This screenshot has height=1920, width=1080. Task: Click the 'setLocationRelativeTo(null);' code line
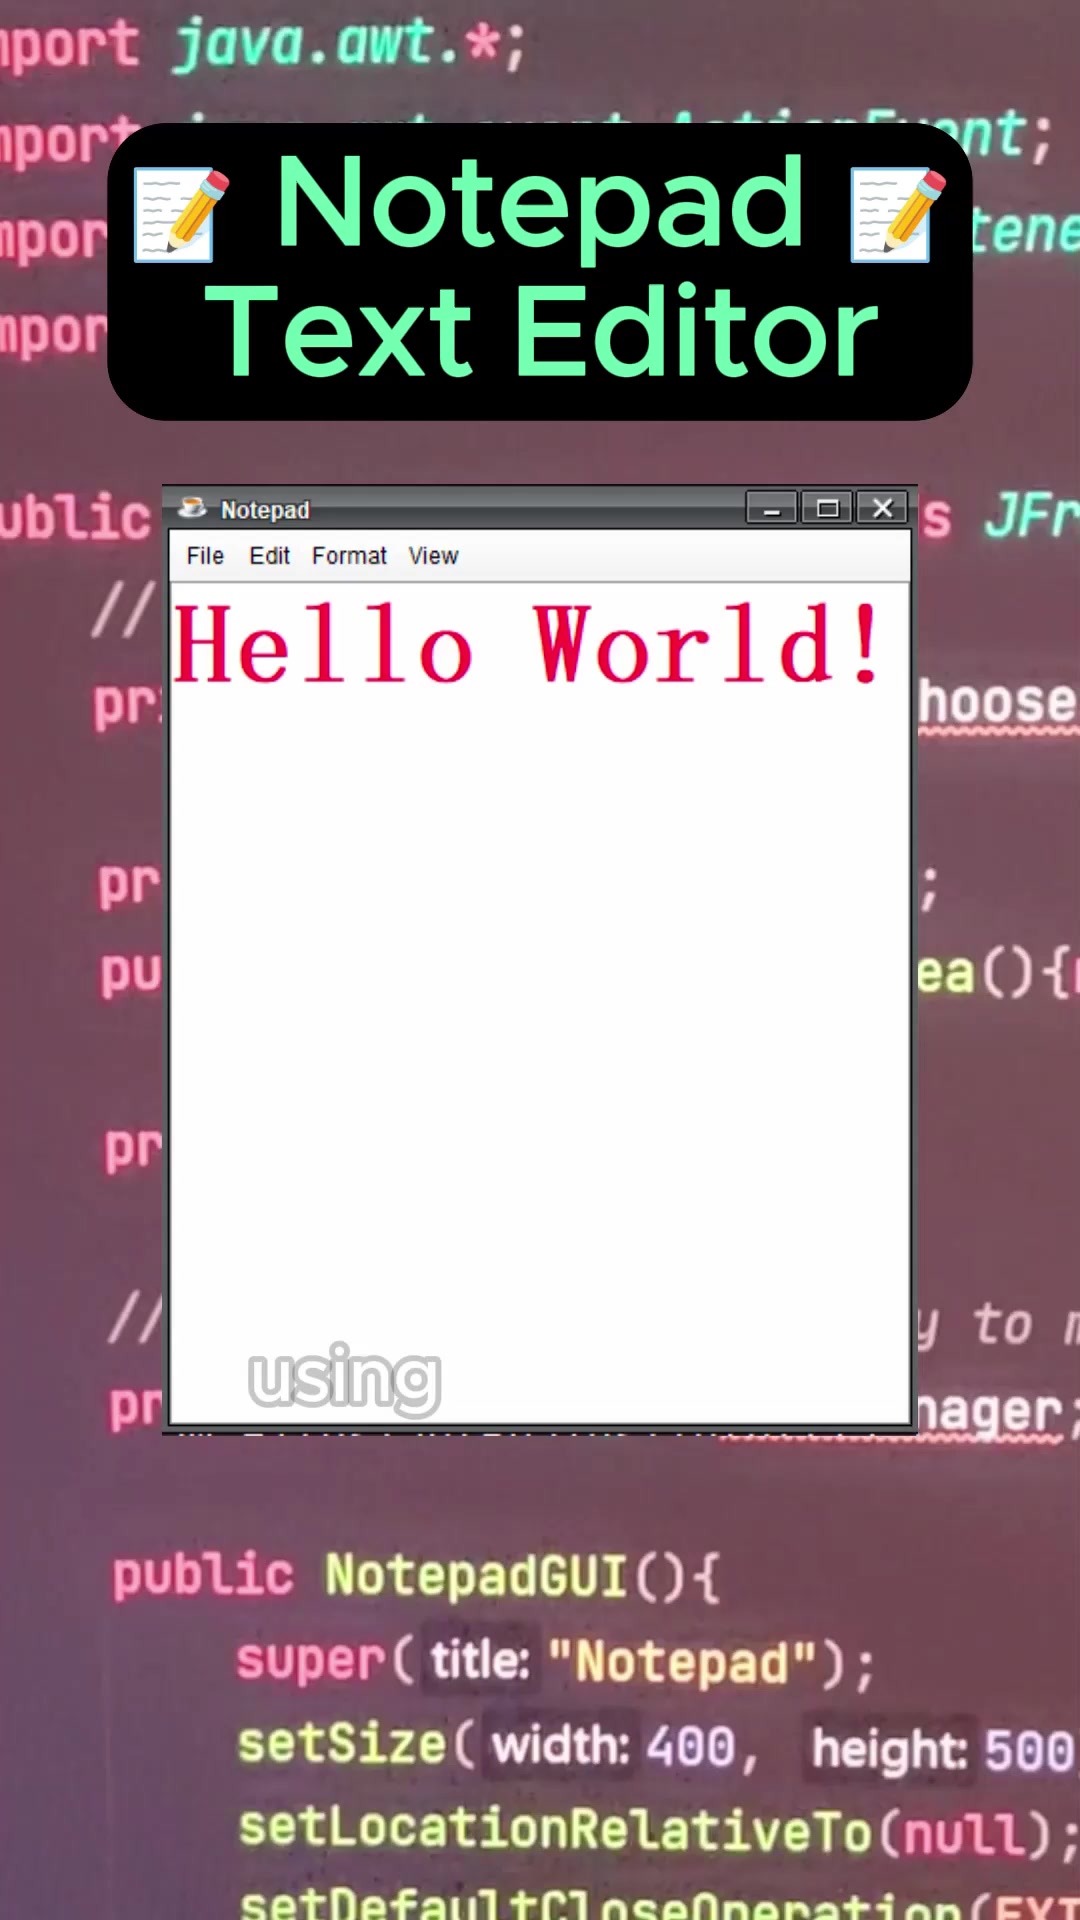pos(657,1832)
